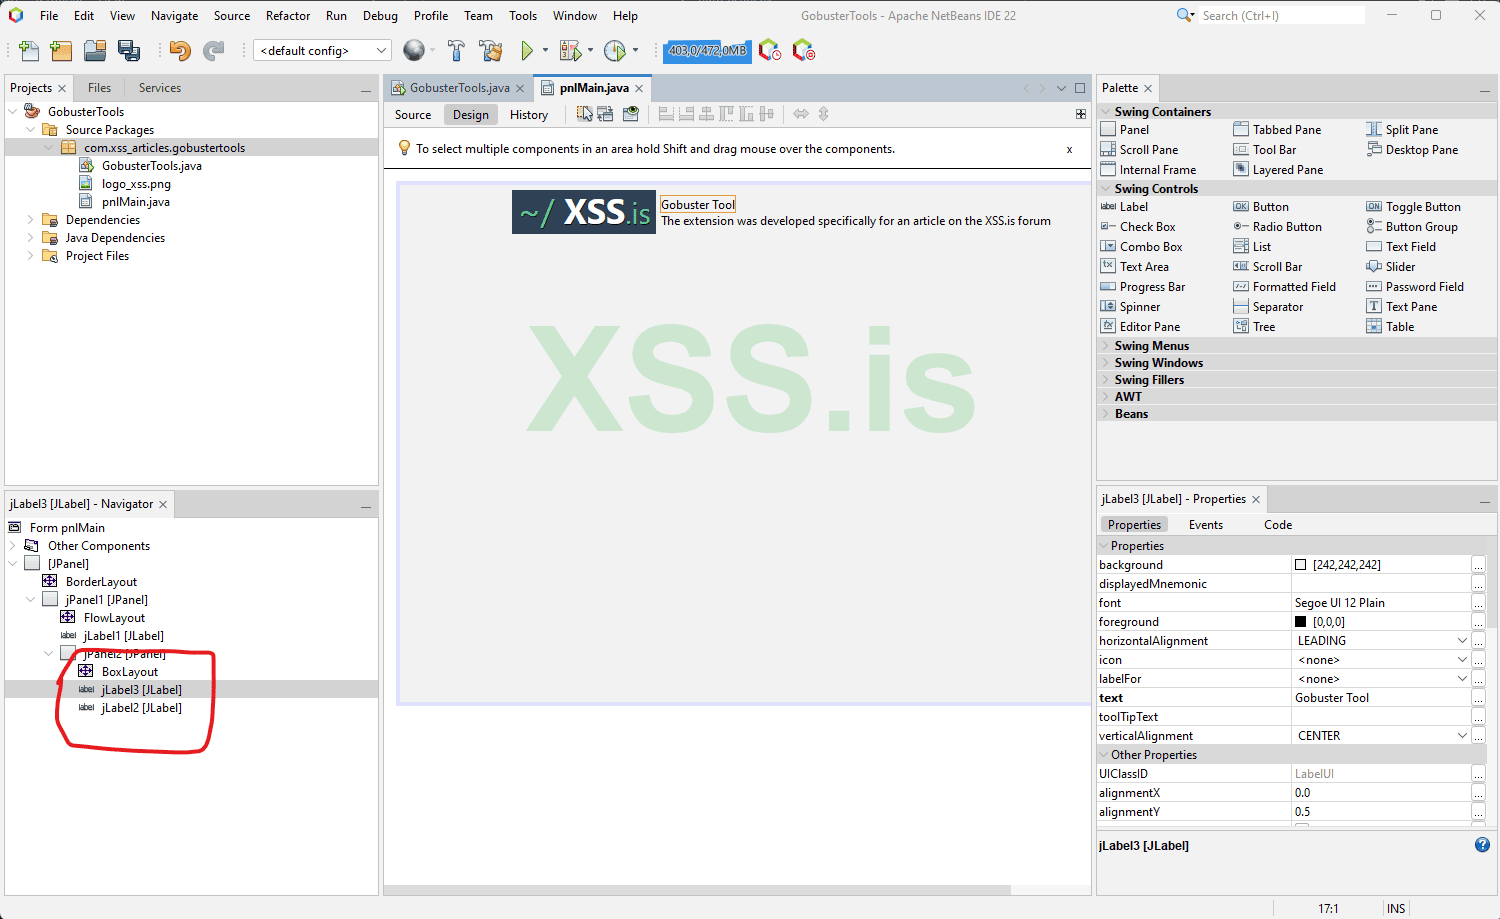Dismiss the multi-select hint with x

pos(1069,149)
